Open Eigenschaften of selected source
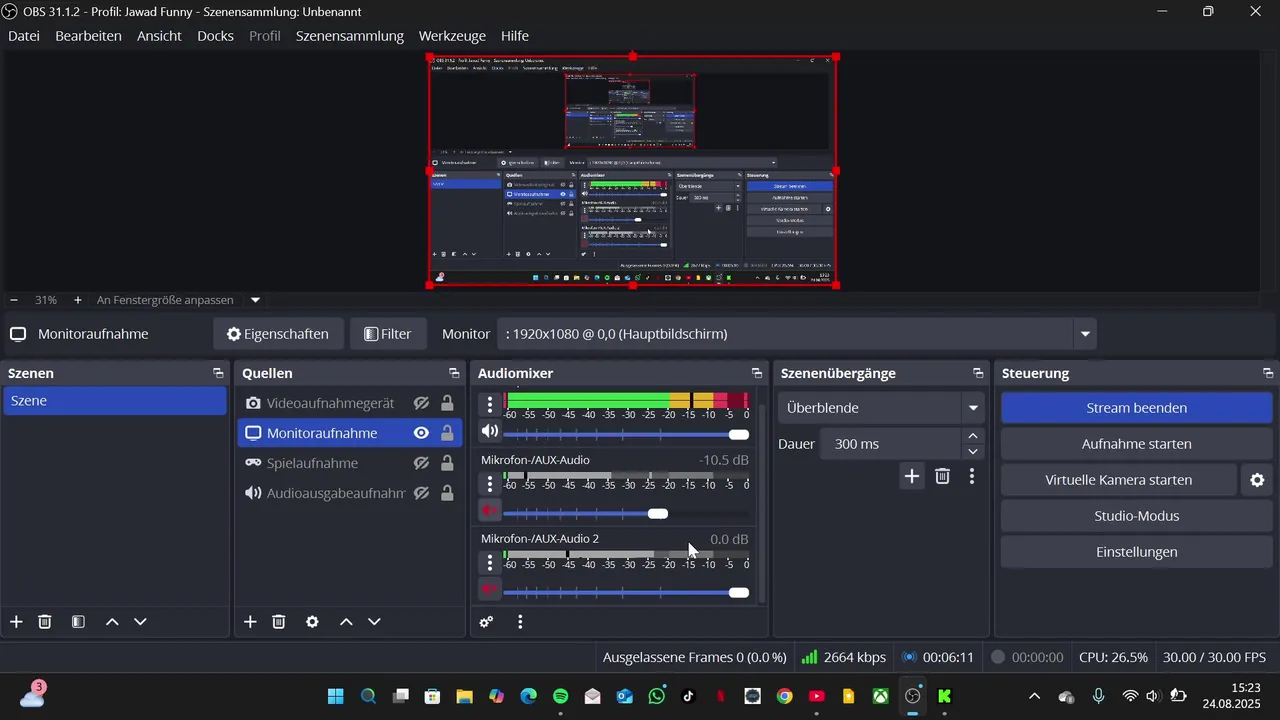 click(278, 334)
